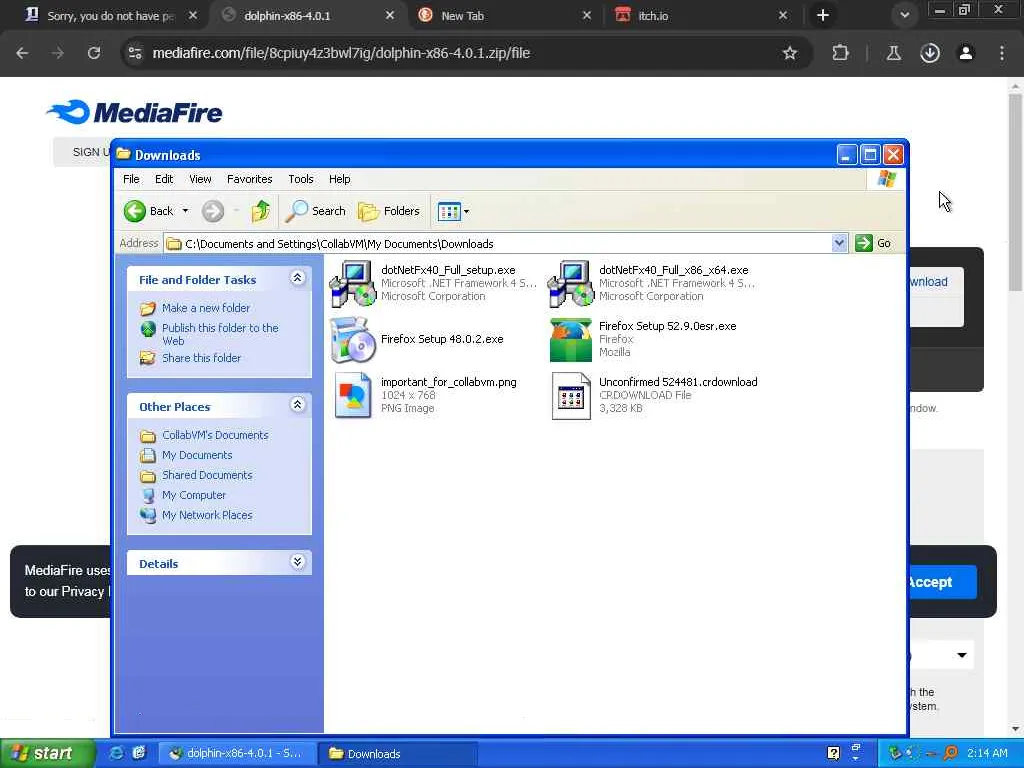Open My Computer from Other Places
1024x768 pixels.
point(193,495)
